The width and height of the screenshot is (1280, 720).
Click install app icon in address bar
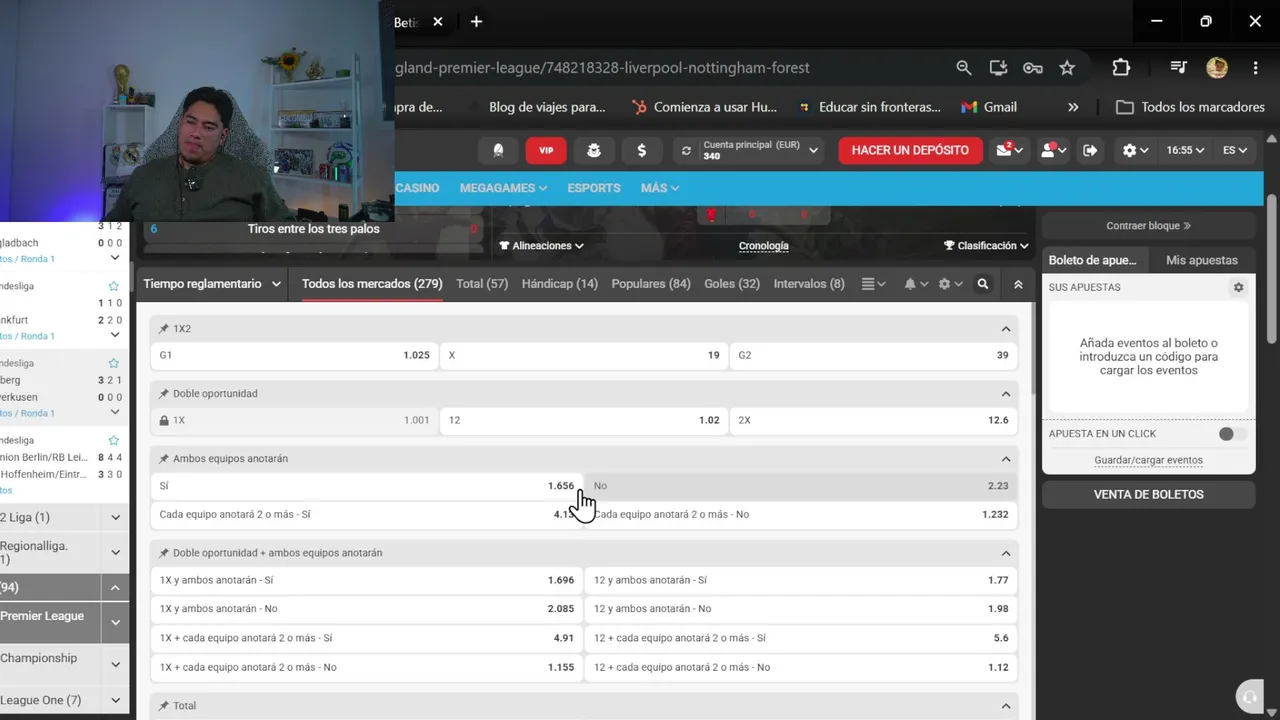(998, 68)
